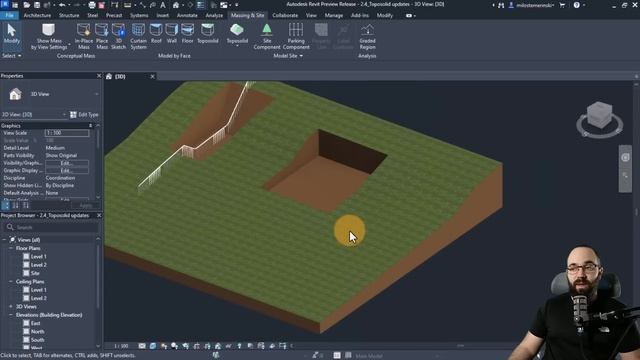Click the Text 'A' quick access tool

[x=163, y=5]
